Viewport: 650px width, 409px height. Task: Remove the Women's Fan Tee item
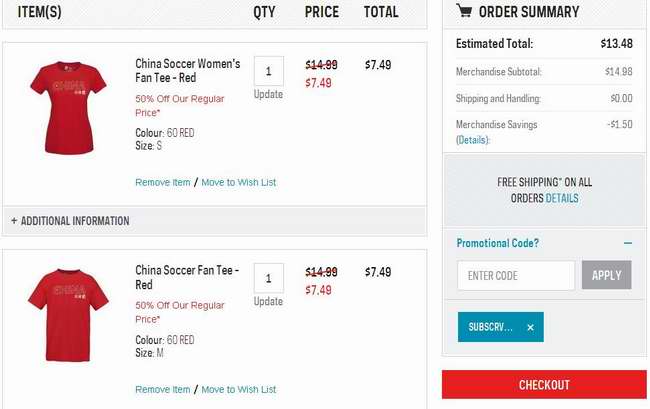[x=162, y=182]
